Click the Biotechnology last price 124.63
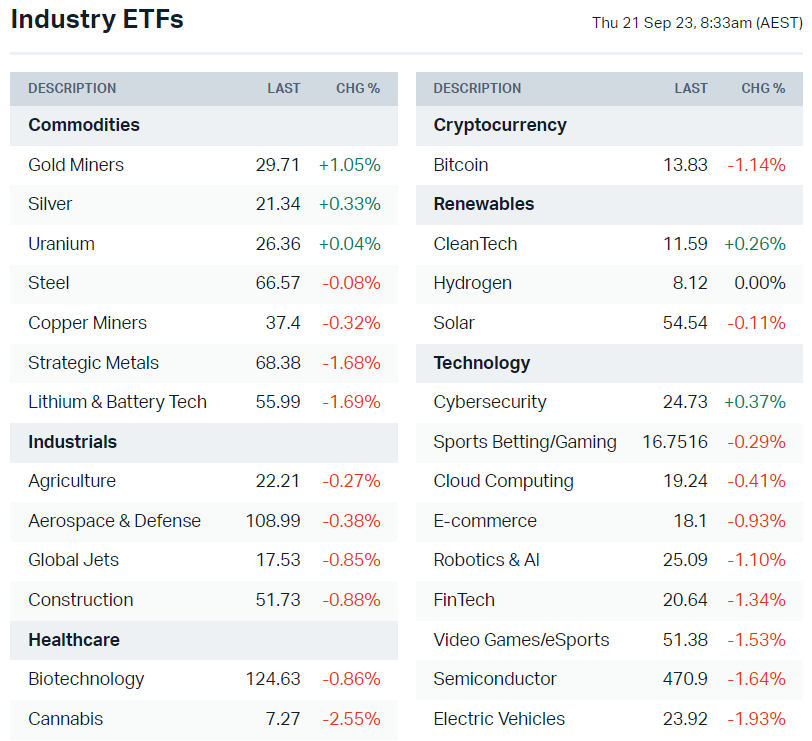812x741 pixels. (273, 679)
